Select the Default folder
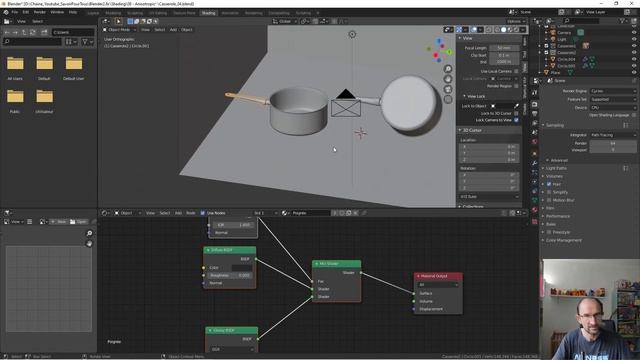This screenshot has width=640, height=360. 44,67
